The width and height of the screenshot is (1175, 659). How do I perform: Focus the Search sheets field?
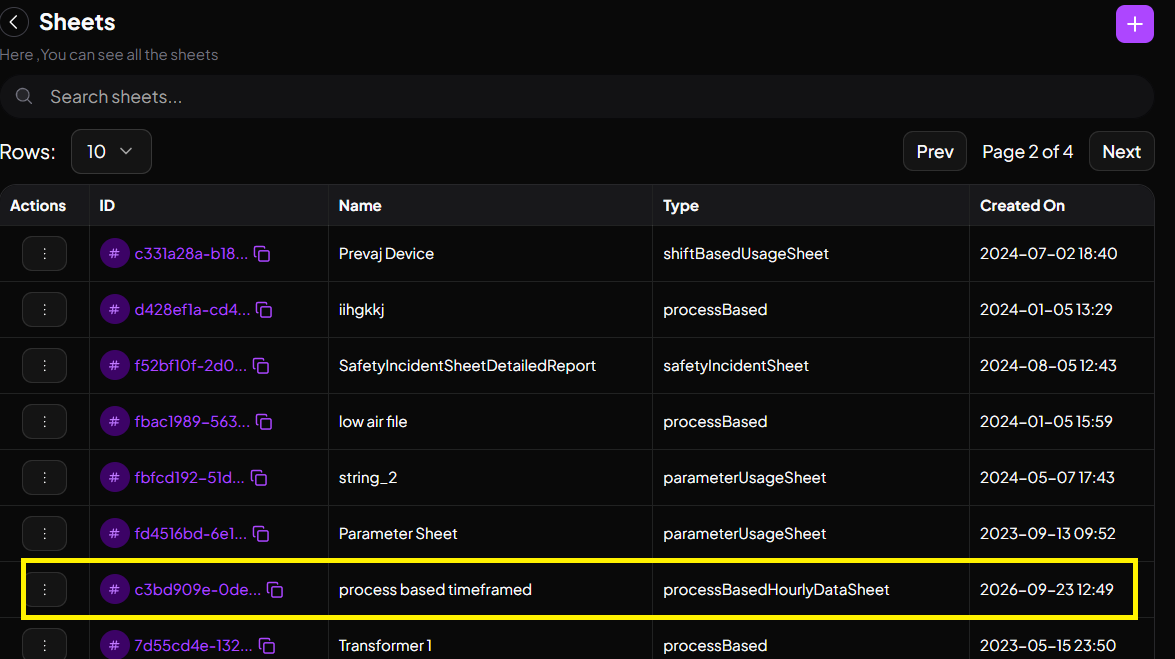click(x=577, y=97)
